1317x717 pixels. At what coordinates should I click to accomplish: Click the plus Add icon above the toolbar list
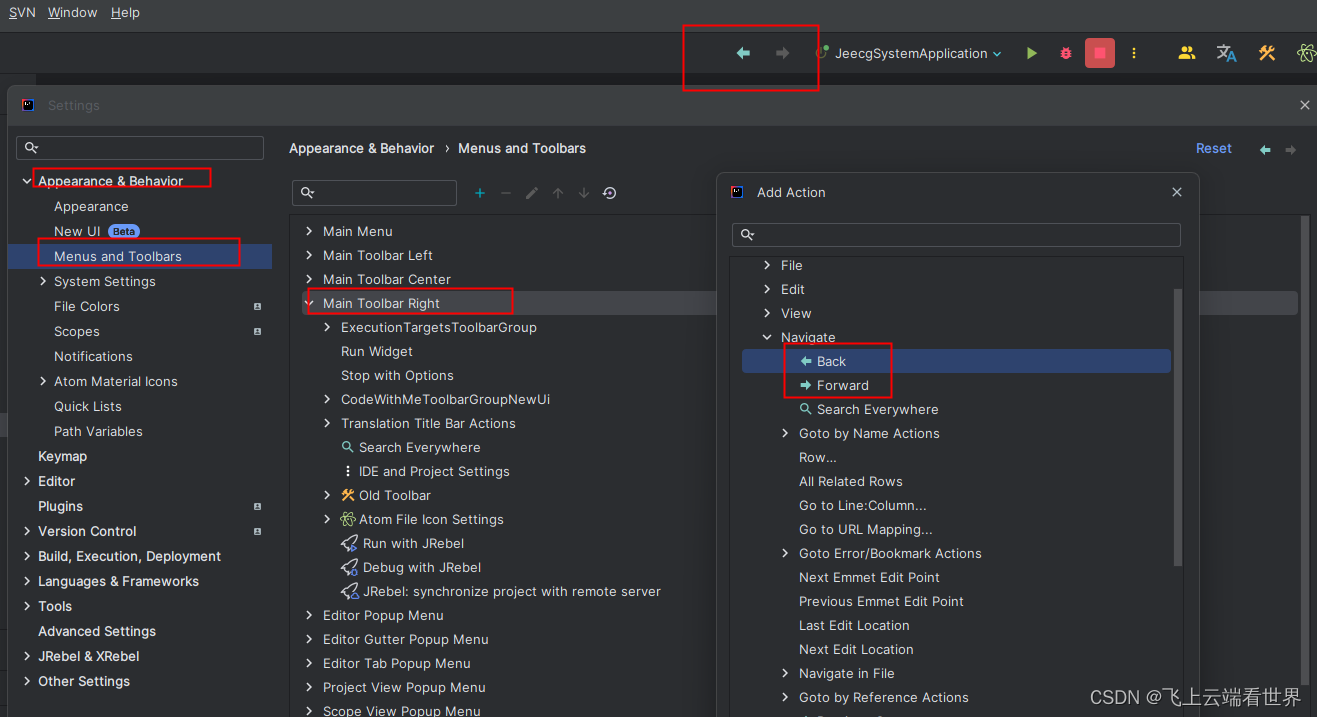click(x=480, y=193)
